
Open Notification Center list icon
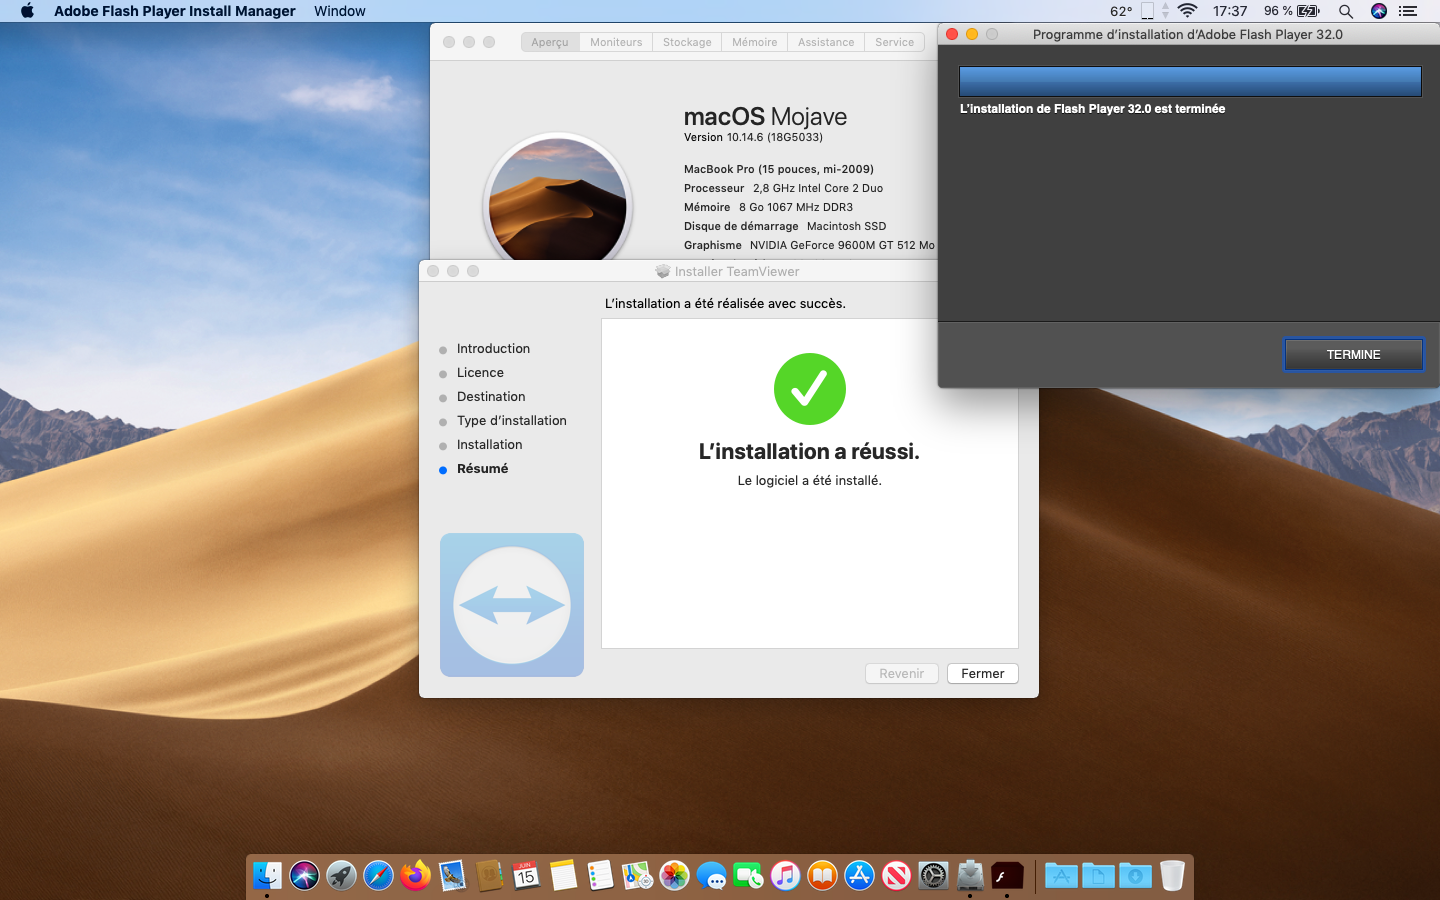(x=1408, y=11)
